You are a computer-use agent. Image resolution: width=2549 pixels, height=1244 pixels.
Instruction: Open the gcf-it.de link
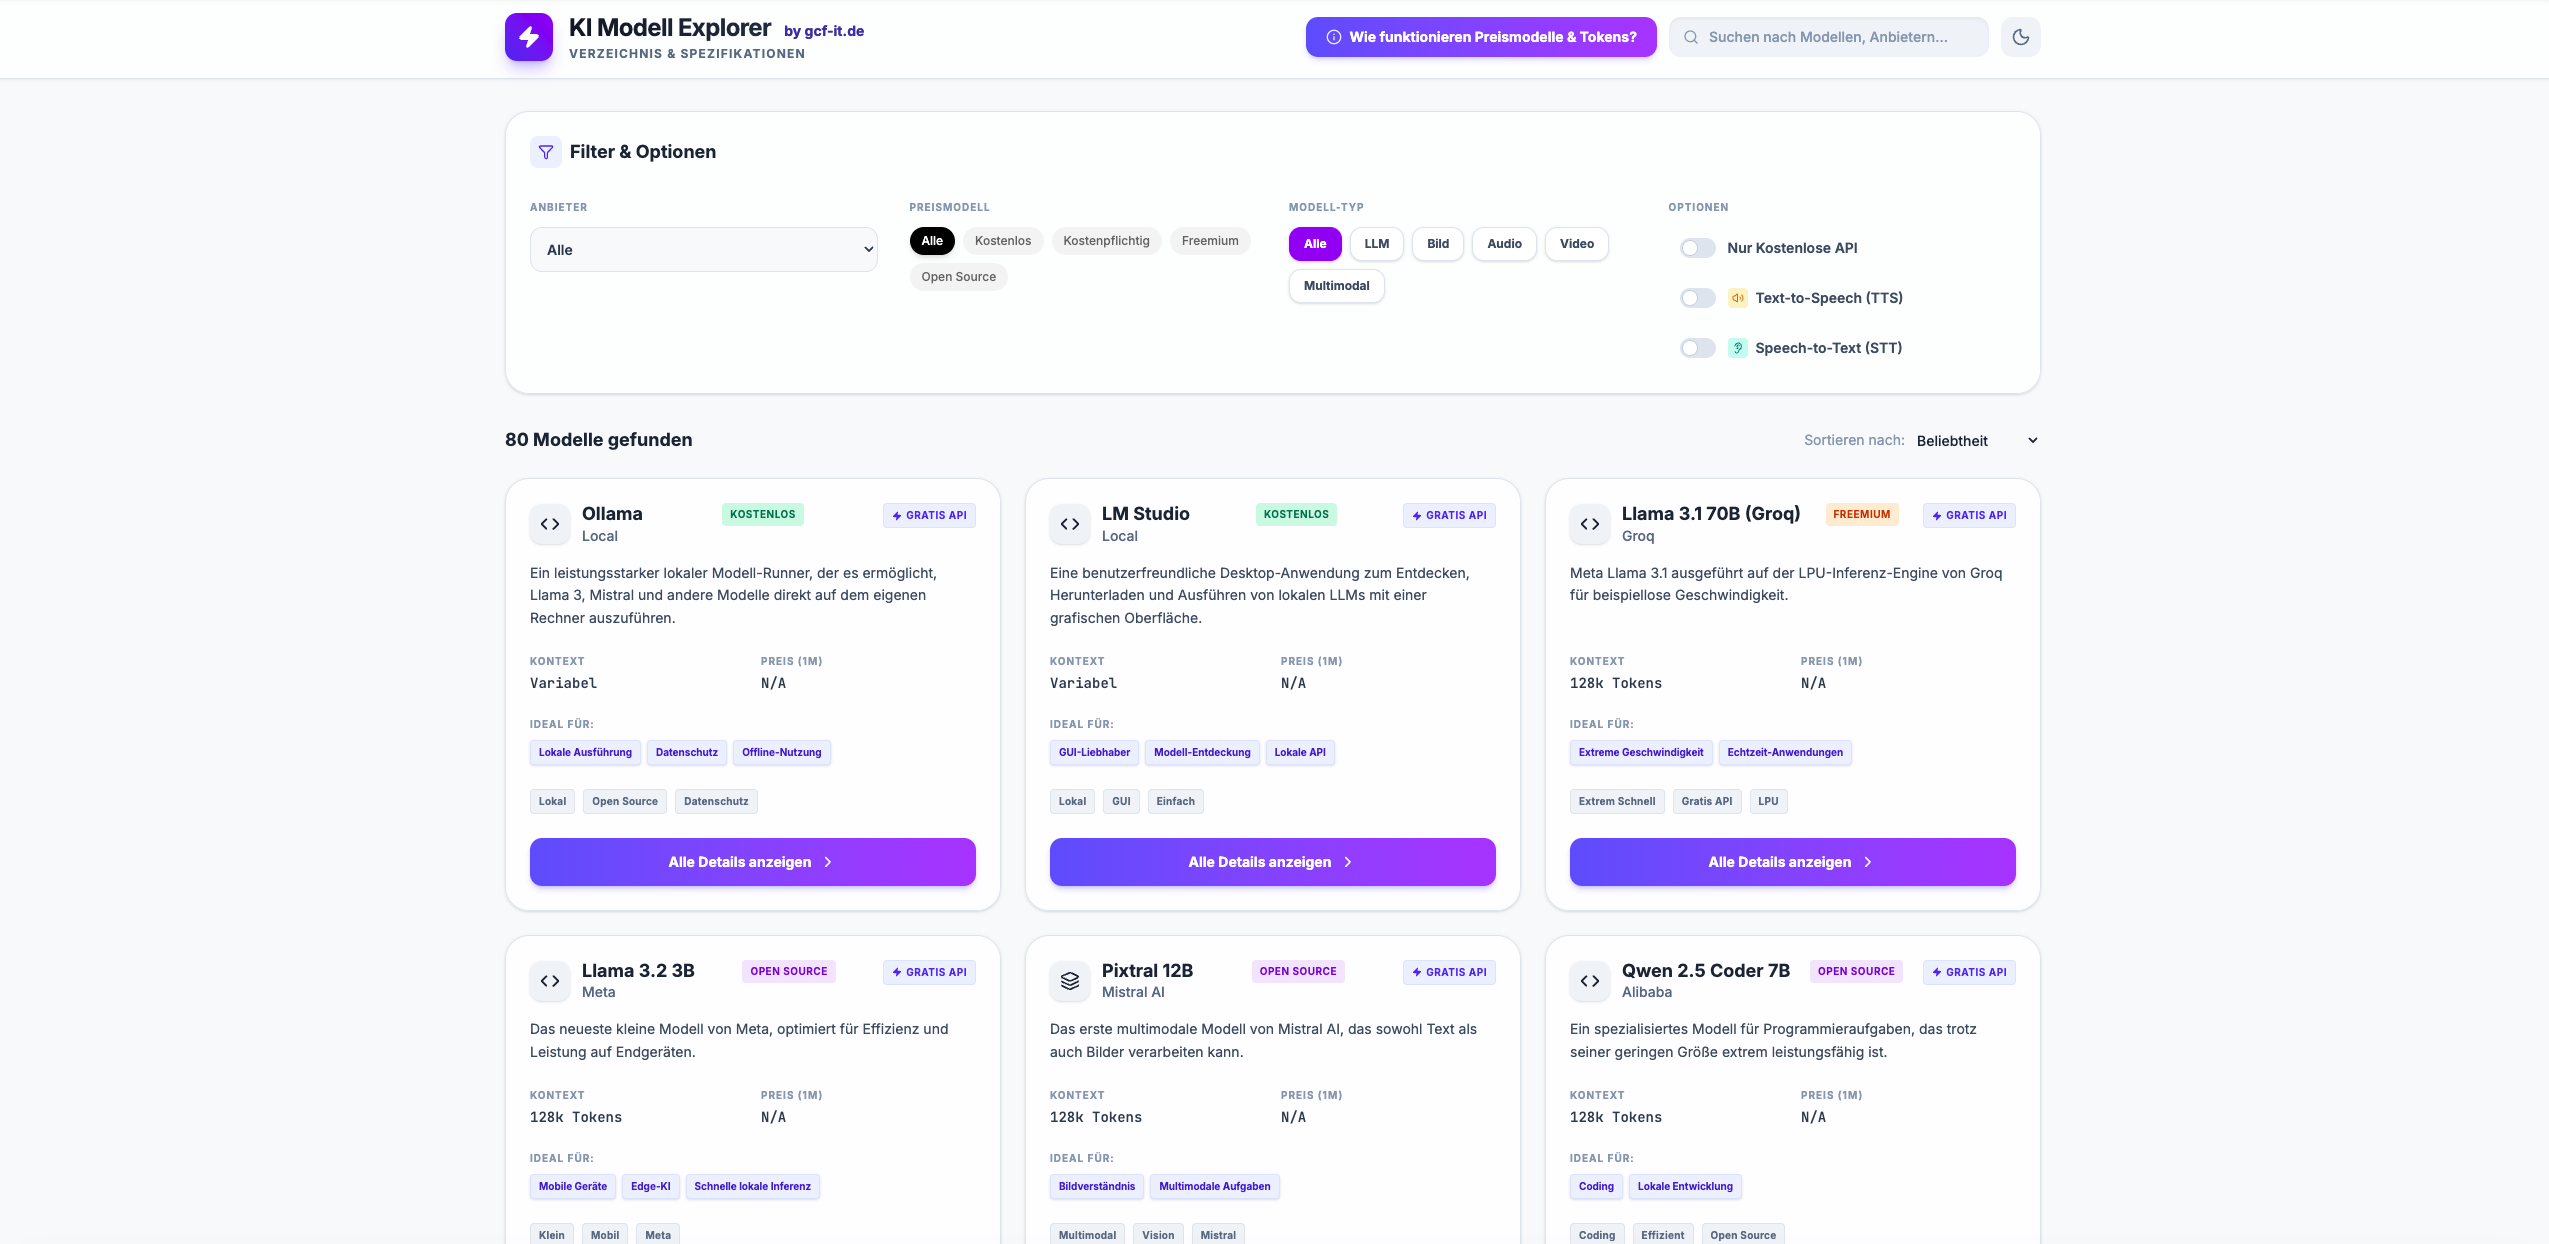(x=824, y=31)
